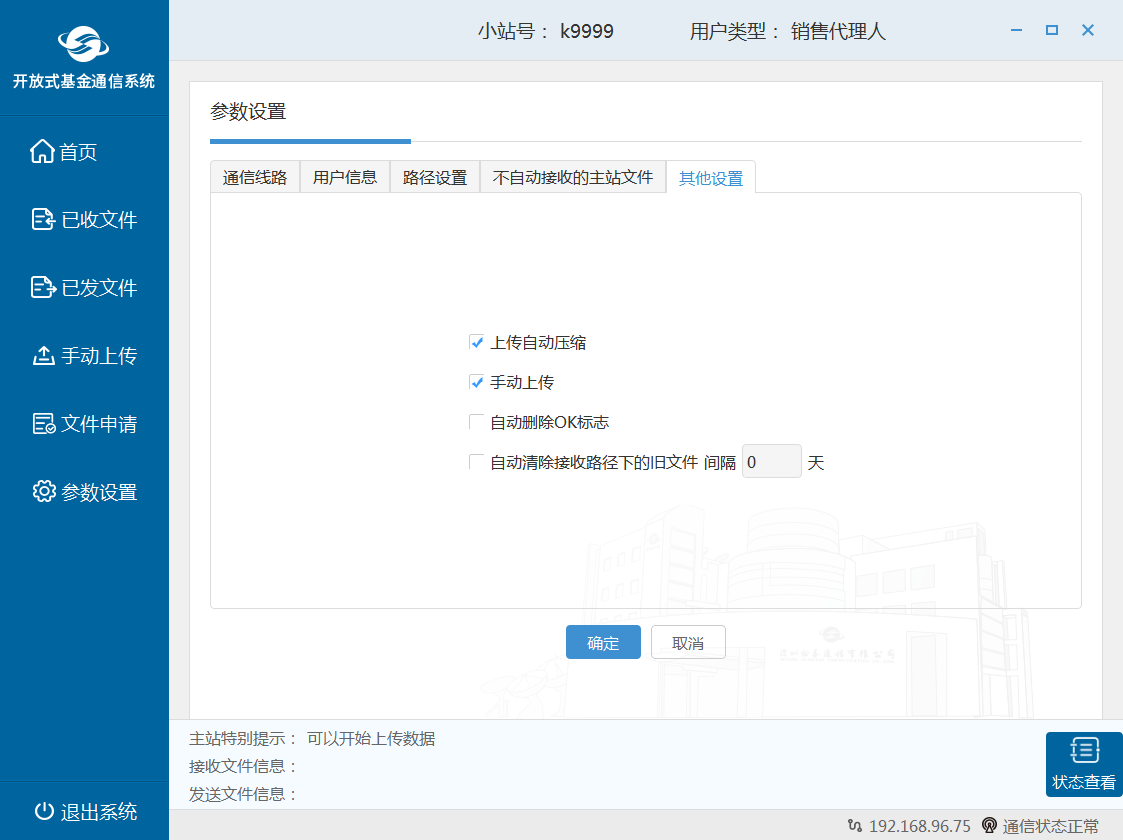Click the communication status signal icon
Image resolution: width=1123 pixels, height=840 pixels.
click(989, 826)
